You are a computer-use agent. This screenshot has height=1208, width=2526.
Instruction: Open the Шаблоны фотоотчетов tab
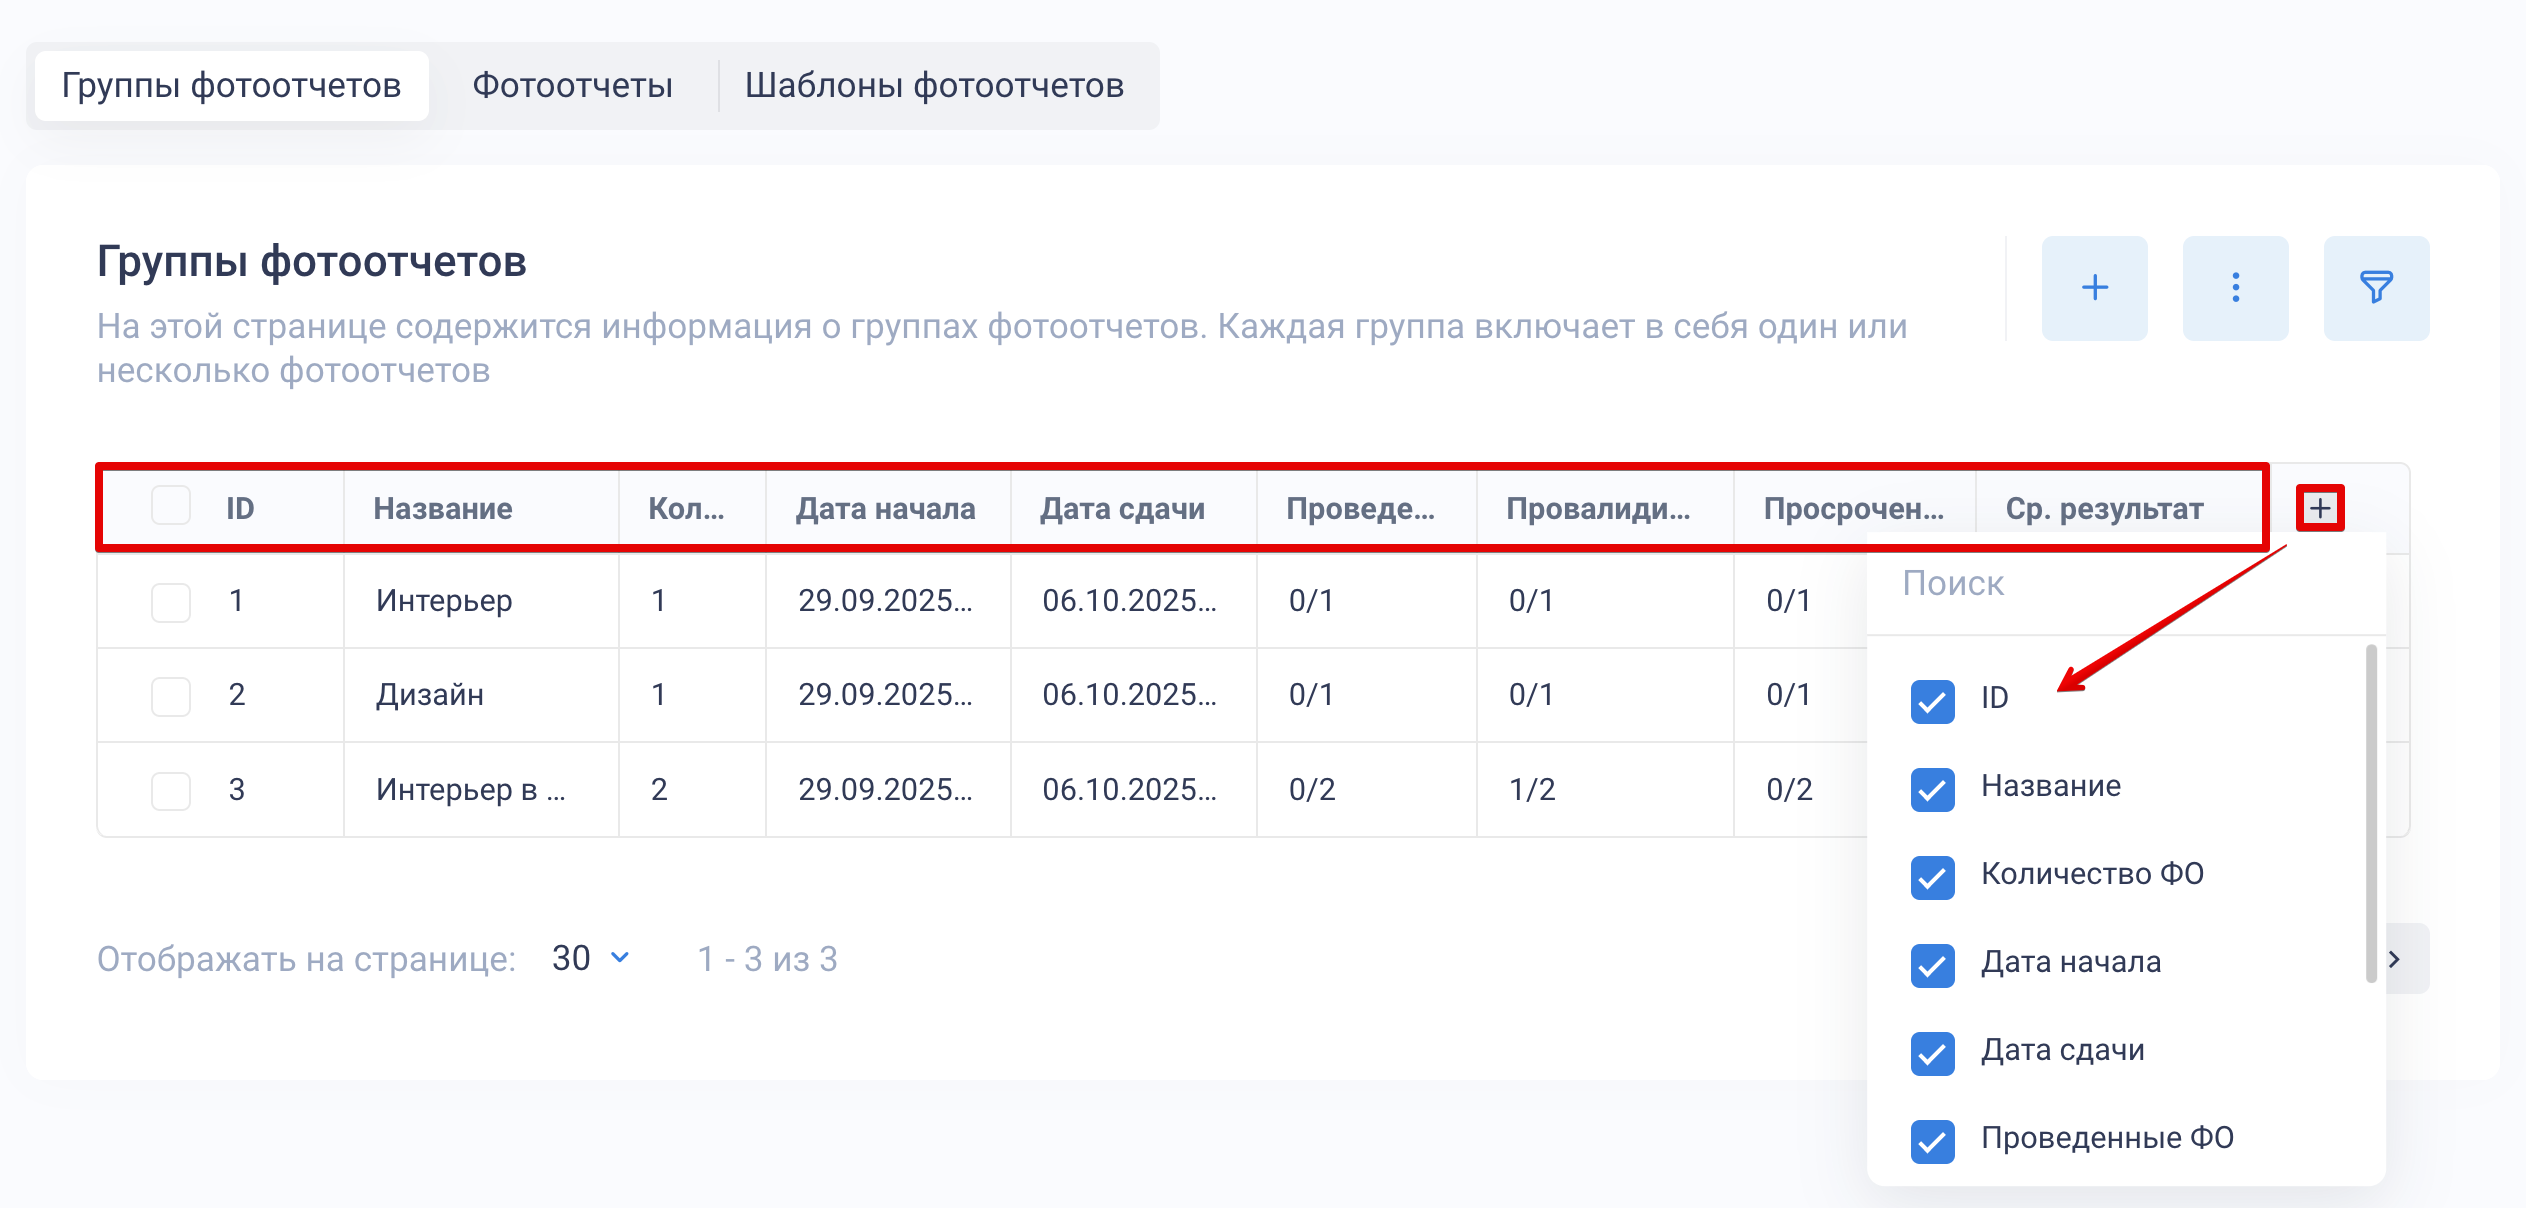(x=934, y=86)
